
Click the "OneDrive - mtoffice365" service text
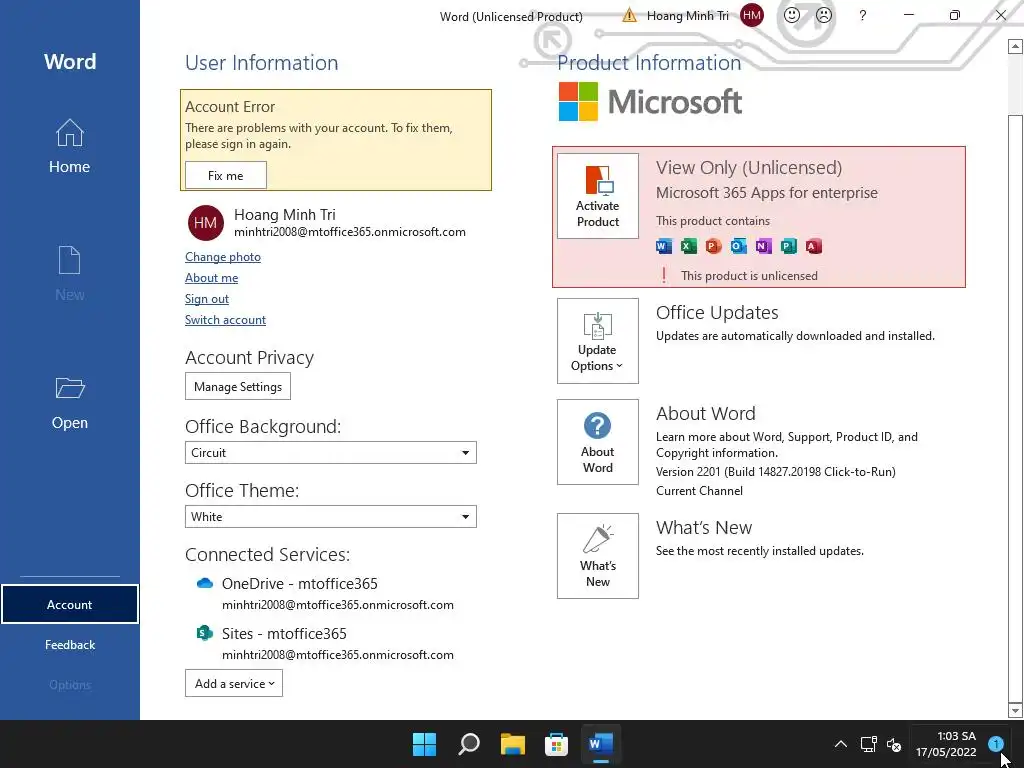coord(300,583)
